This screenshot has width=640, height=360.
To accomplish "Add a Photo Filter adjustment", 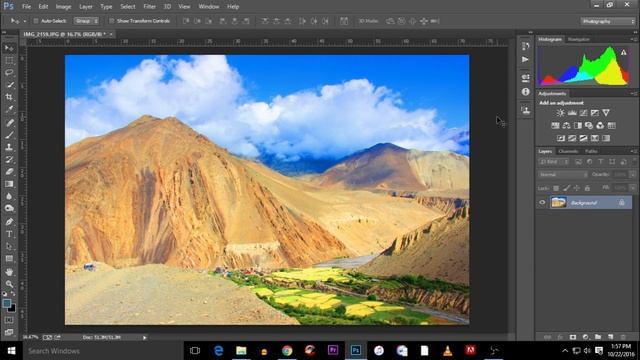I will 589,126.
